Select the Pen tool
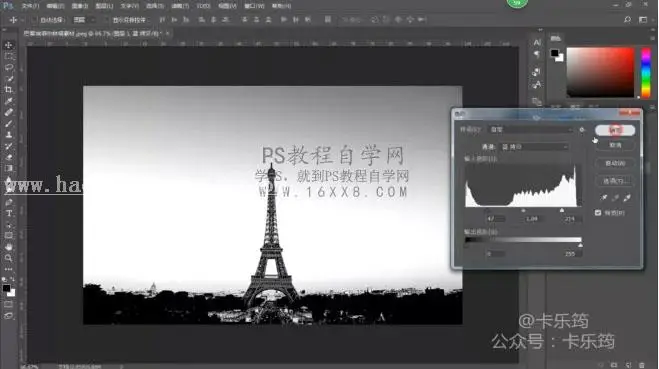Image resolution: width=659 pixels, height=369 pixels. tap(8, 202)
